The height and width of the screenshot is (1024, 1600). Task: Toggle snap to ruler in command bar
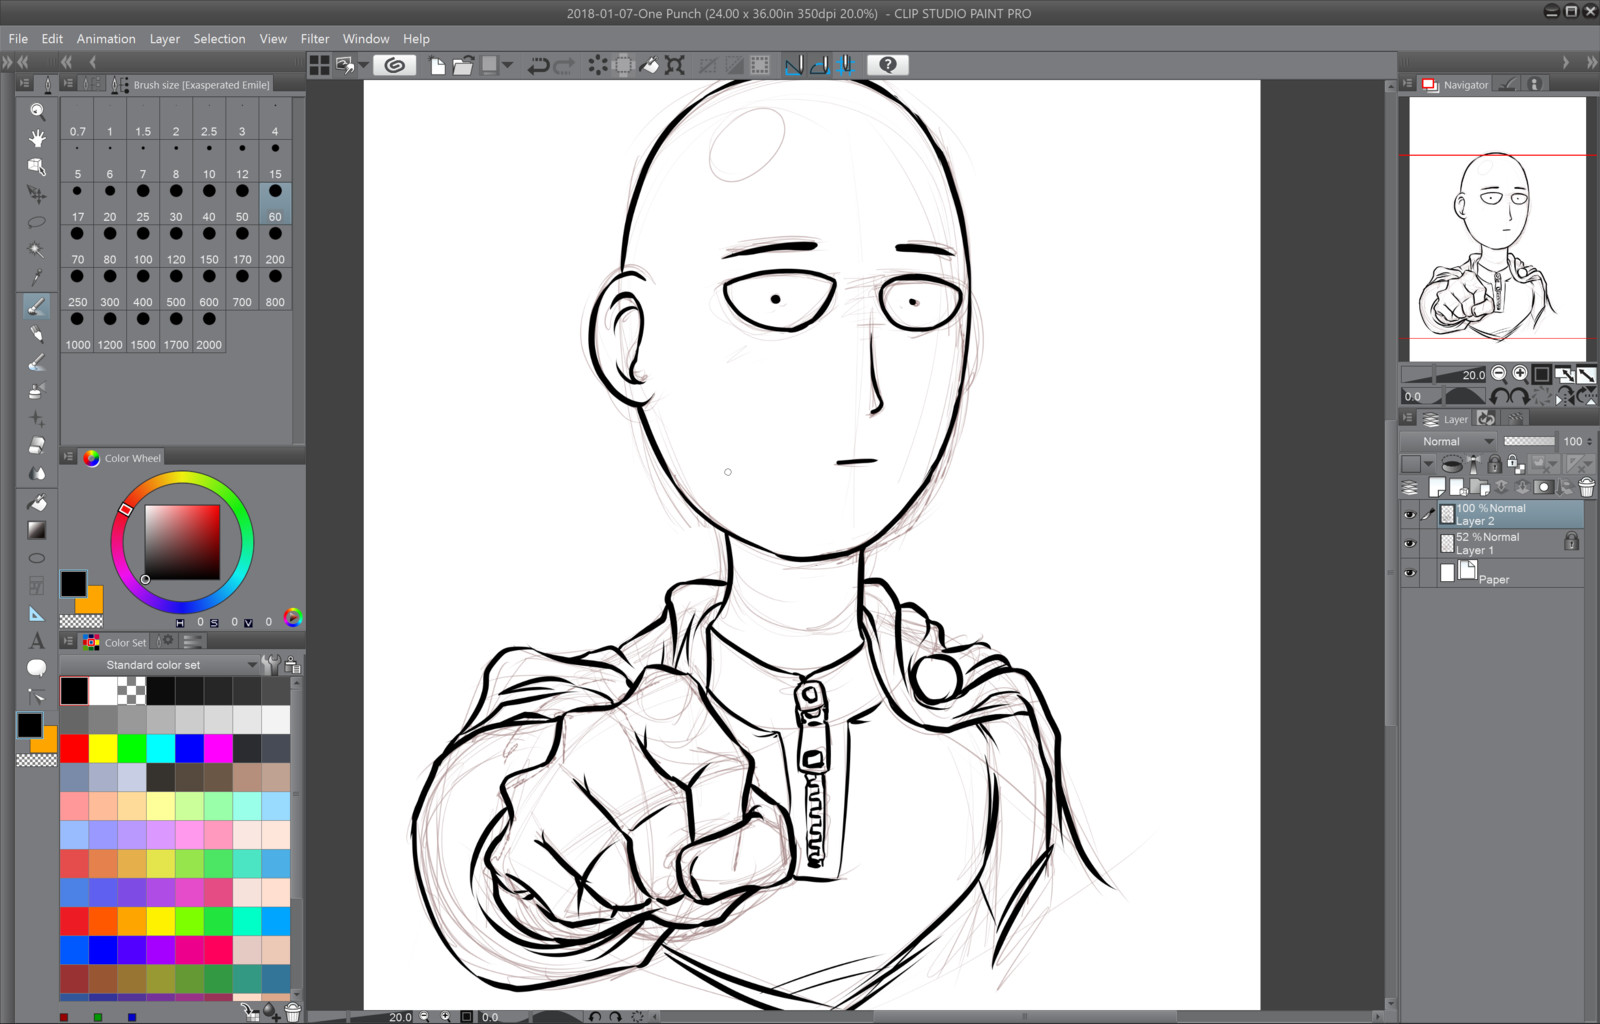tap(793, 65)
